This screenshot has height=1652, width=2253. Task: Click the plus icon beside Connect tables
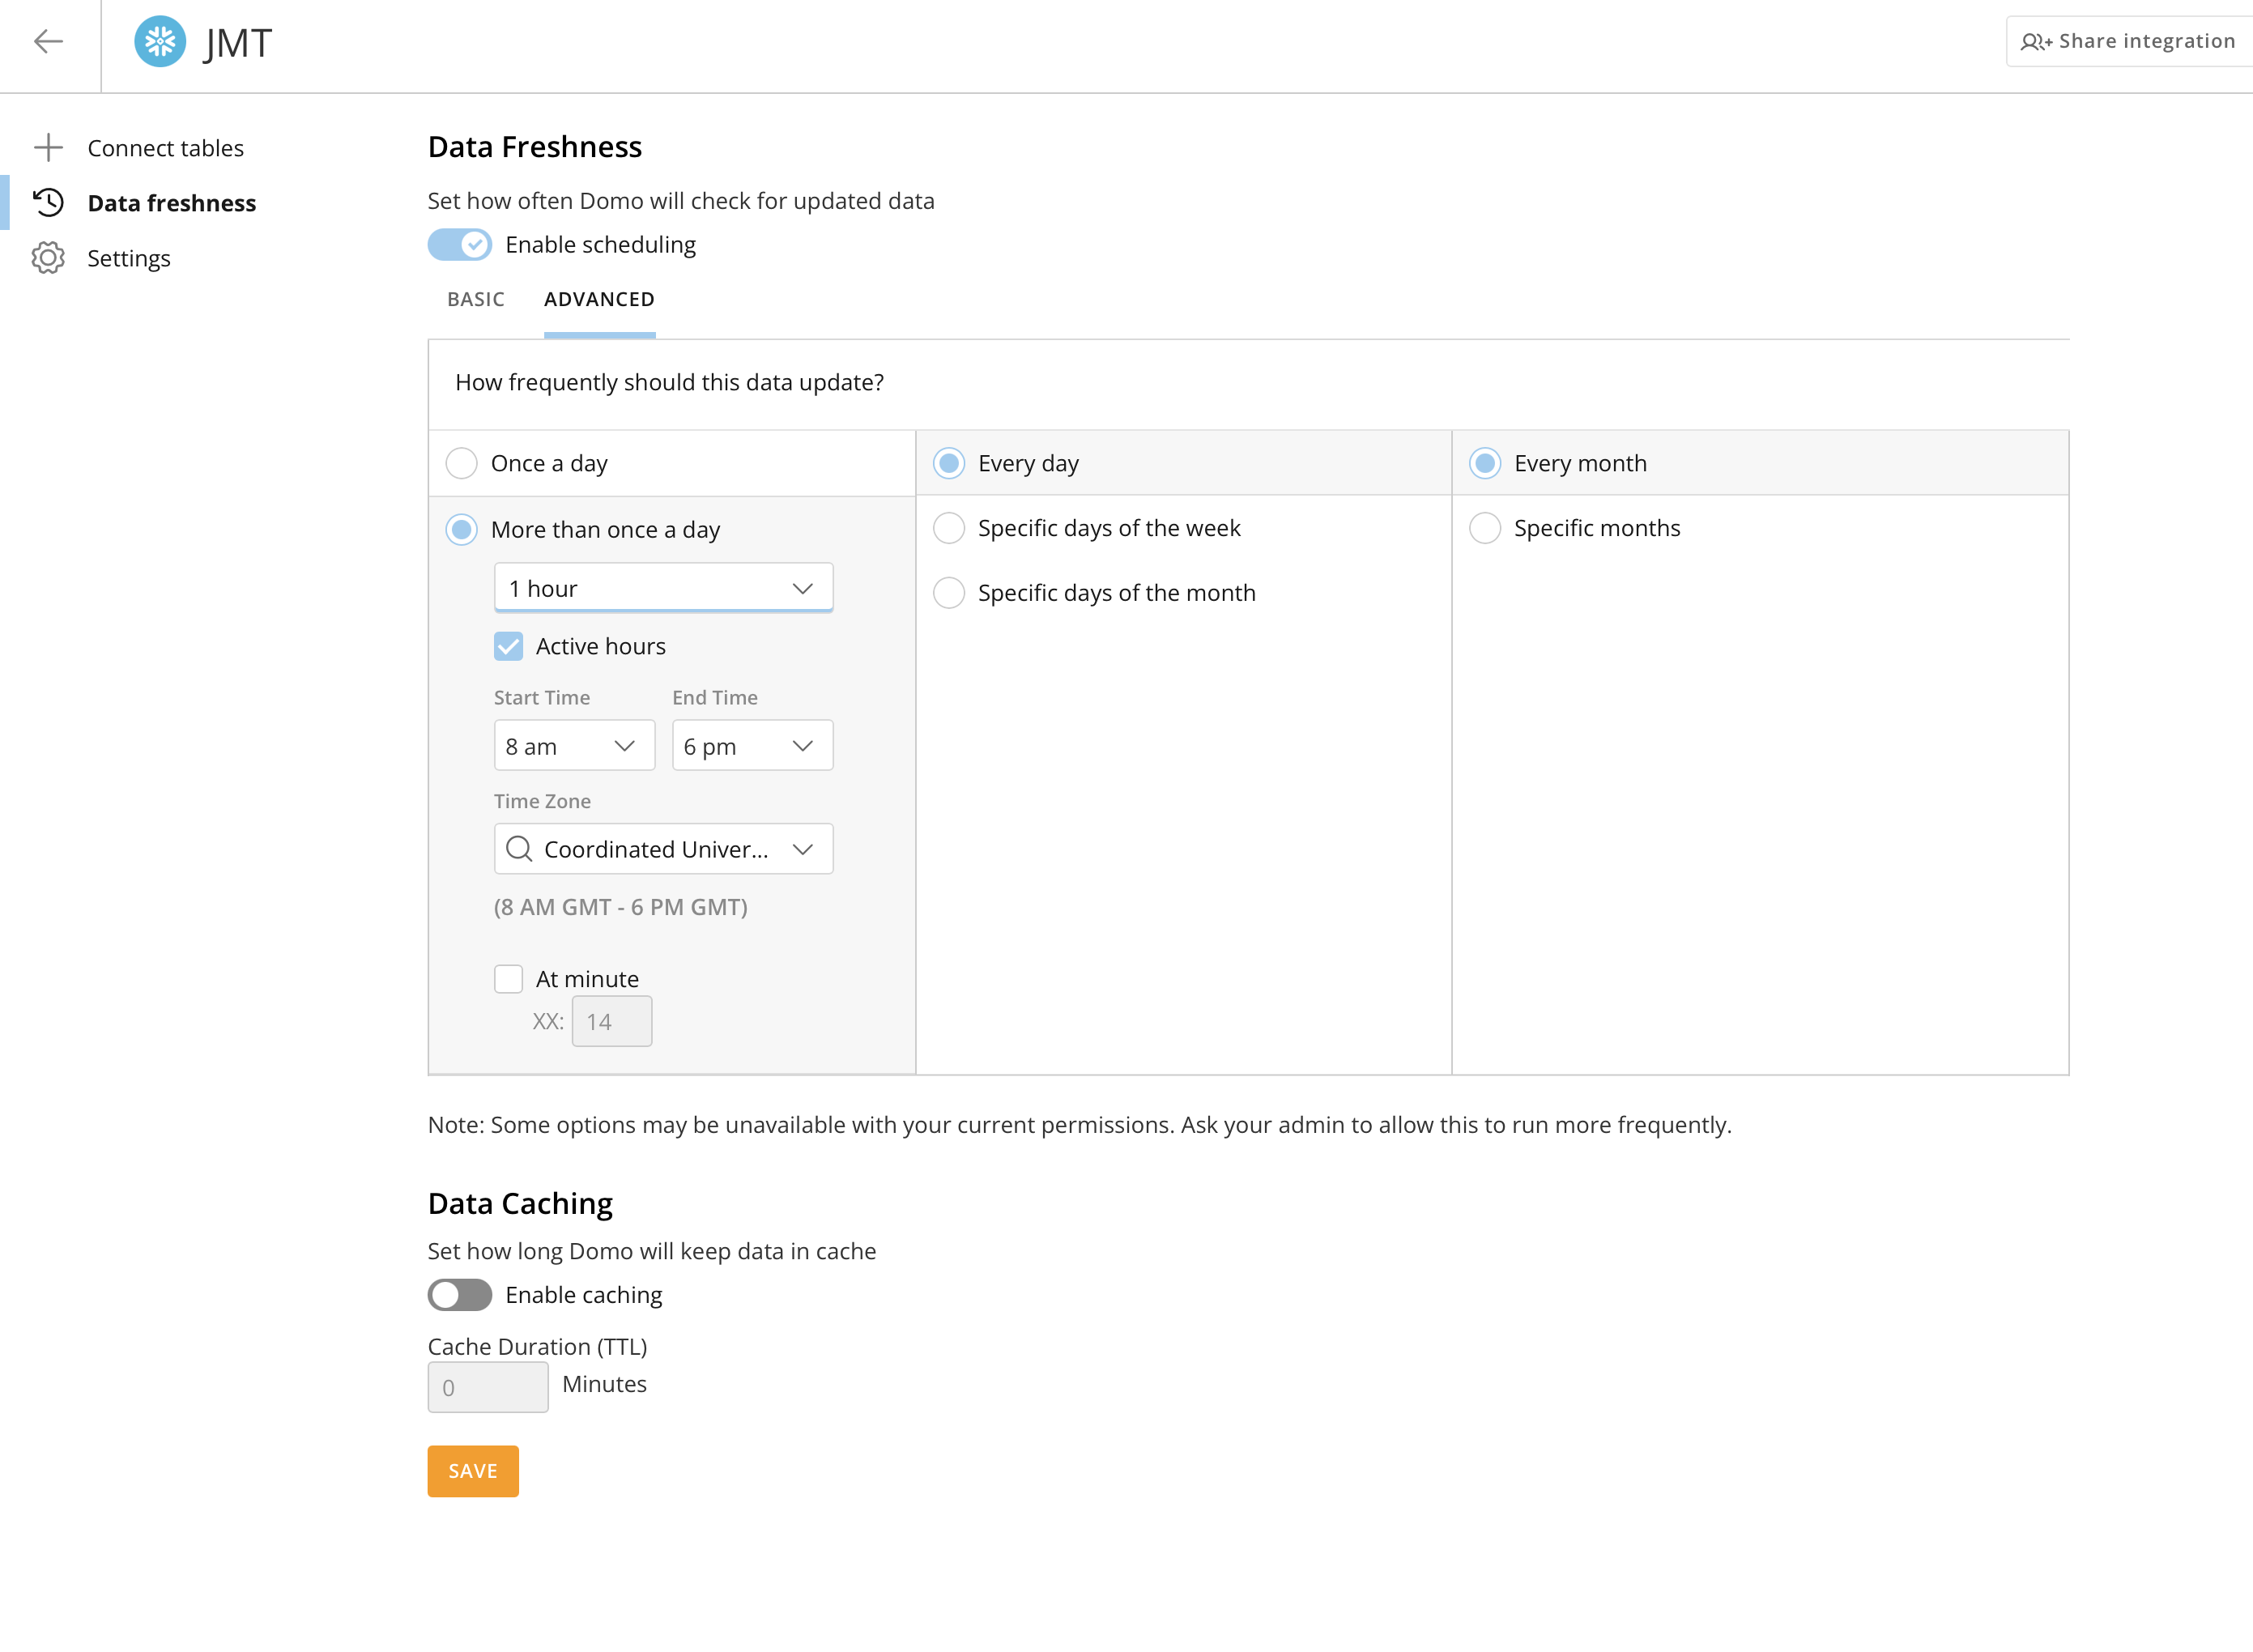(x=48, y=147)
